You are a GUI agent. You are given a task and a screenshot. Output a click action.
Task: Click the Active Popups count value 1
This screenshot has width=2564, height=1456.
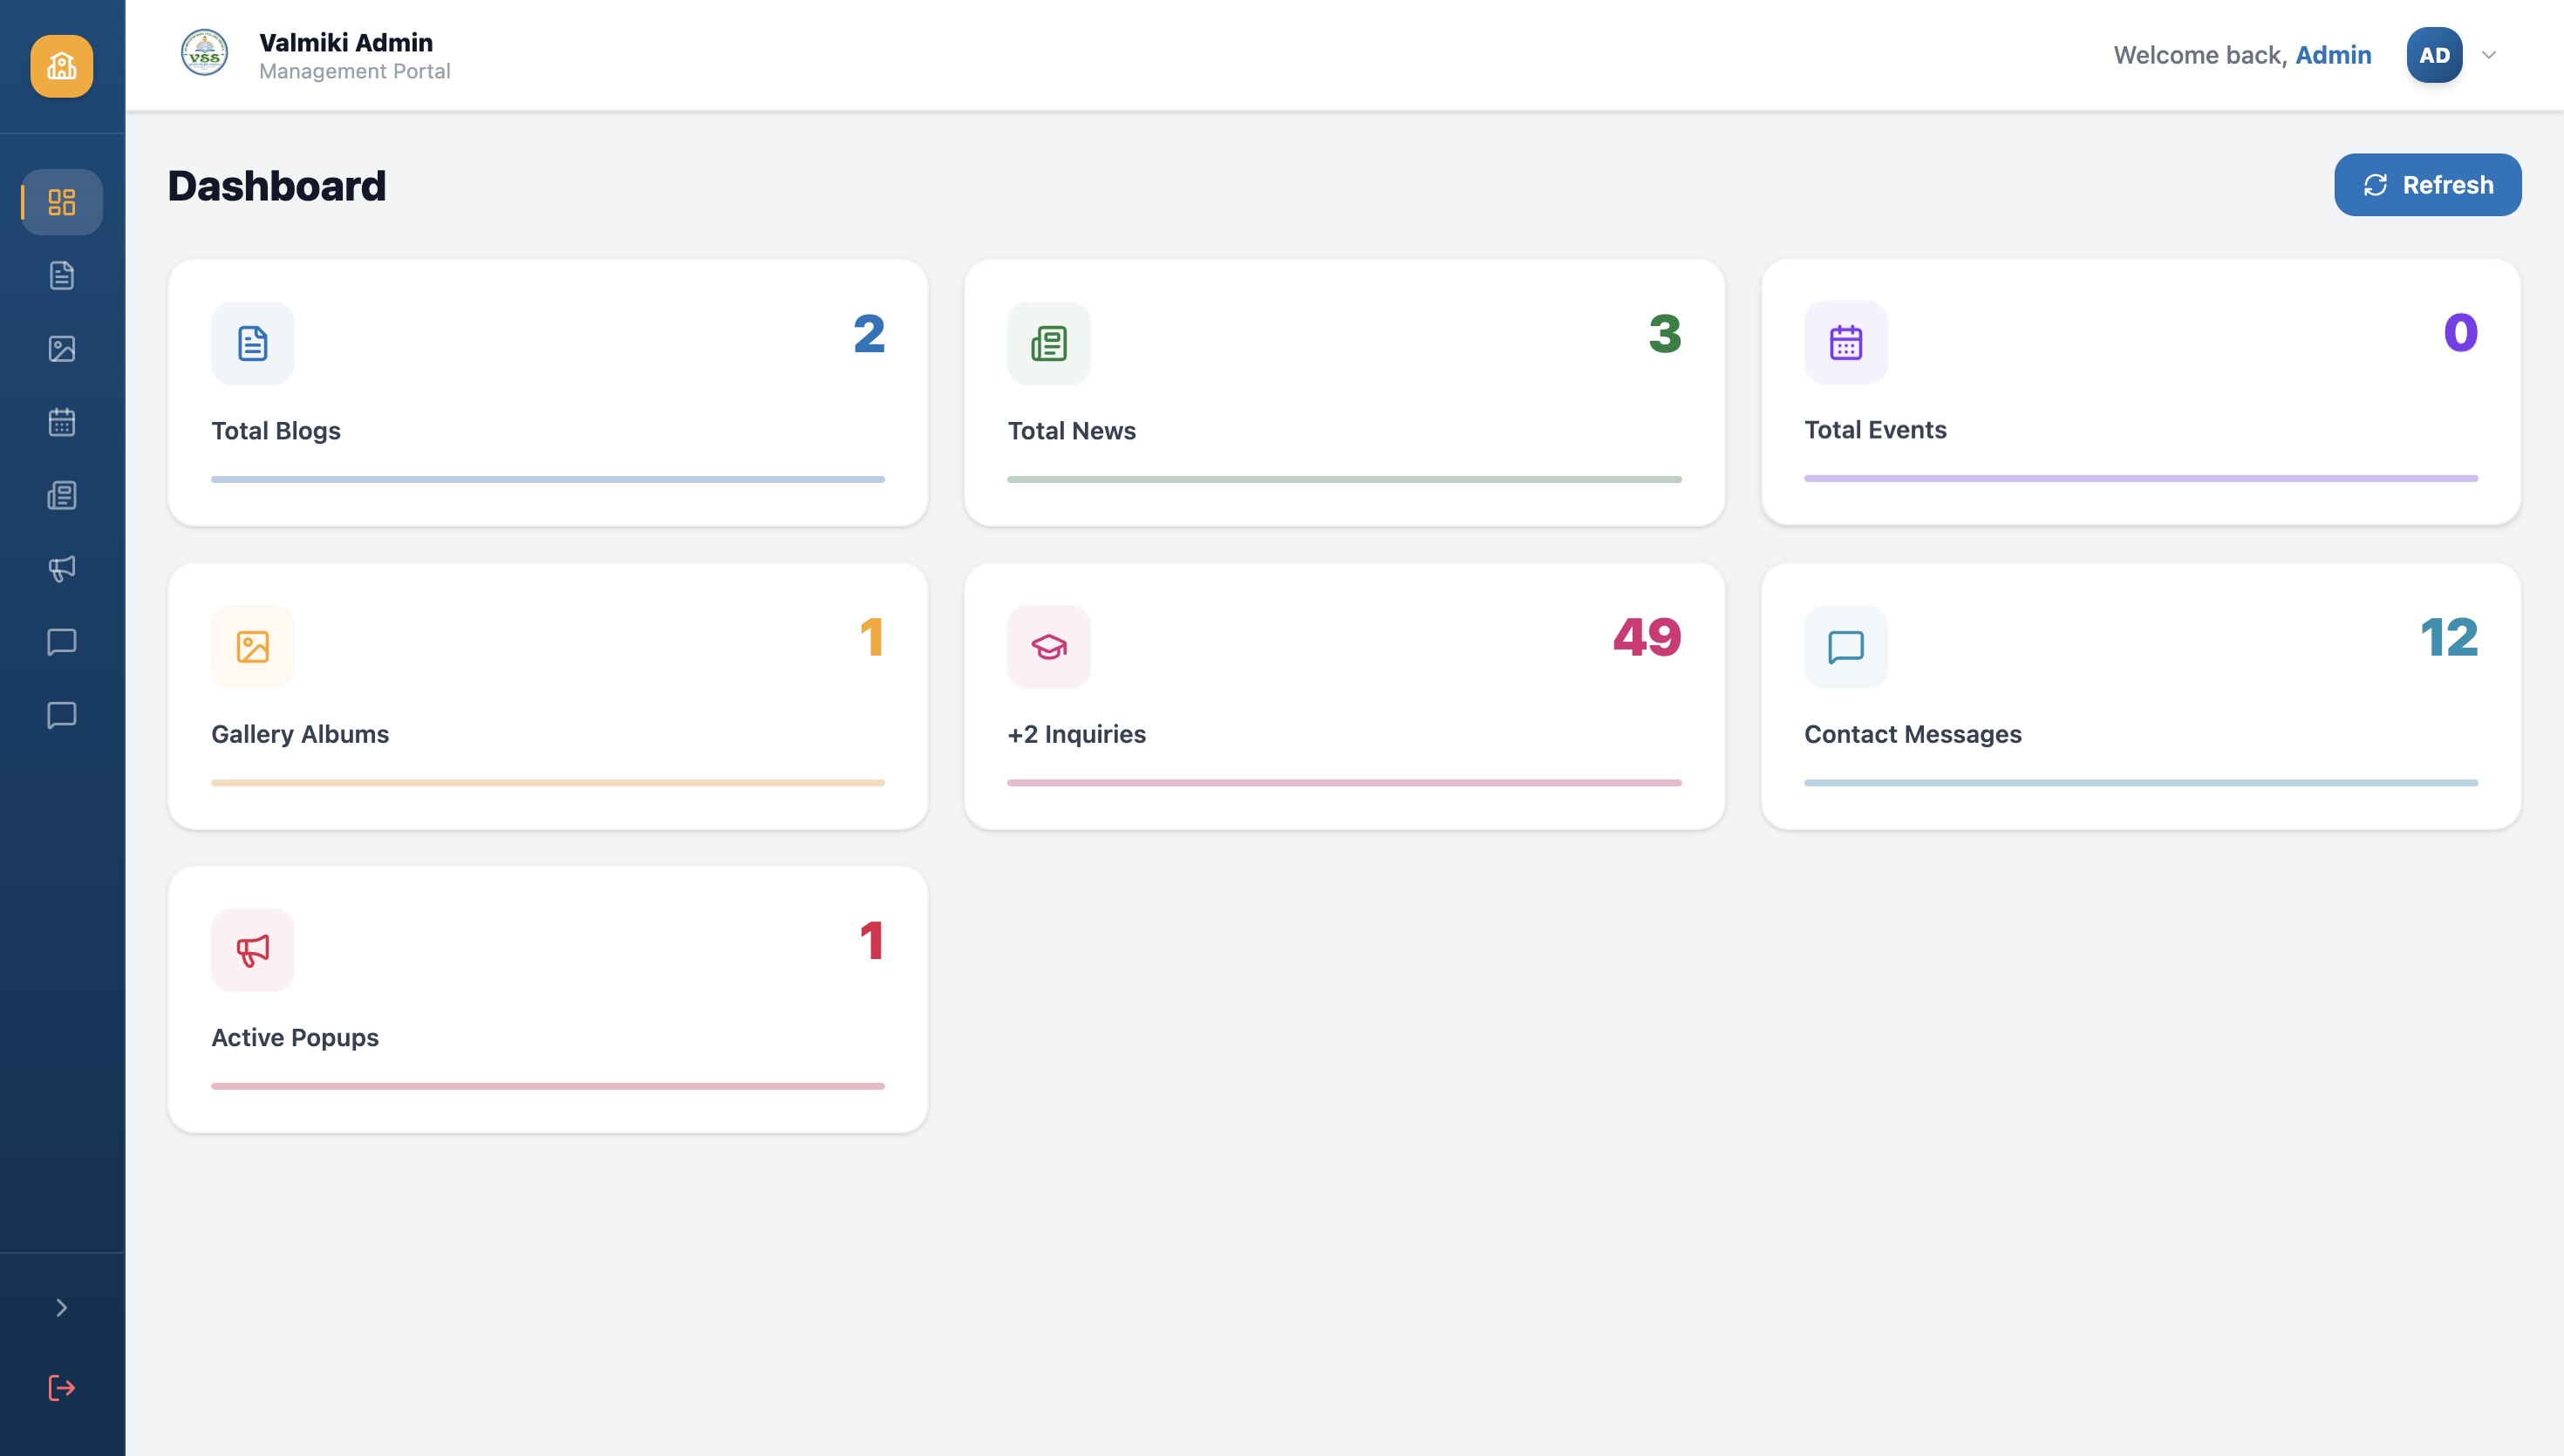click(x=872, y=941)
